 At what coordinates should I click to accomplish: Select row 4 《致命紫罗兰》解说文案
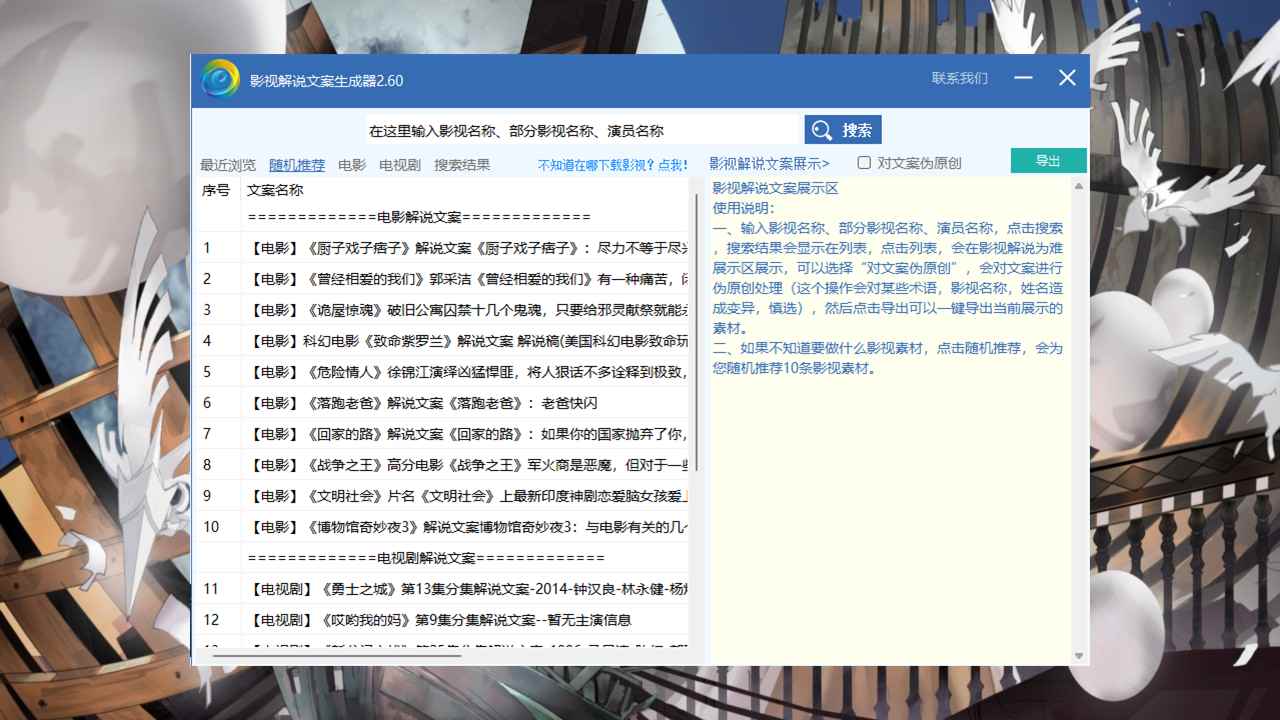click(441, 341)
